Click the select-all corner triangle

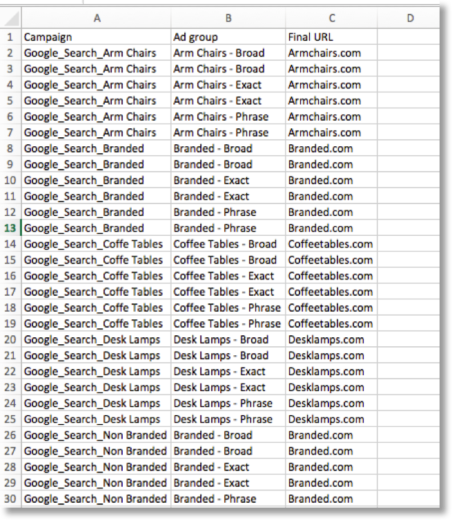click(12, 19)
